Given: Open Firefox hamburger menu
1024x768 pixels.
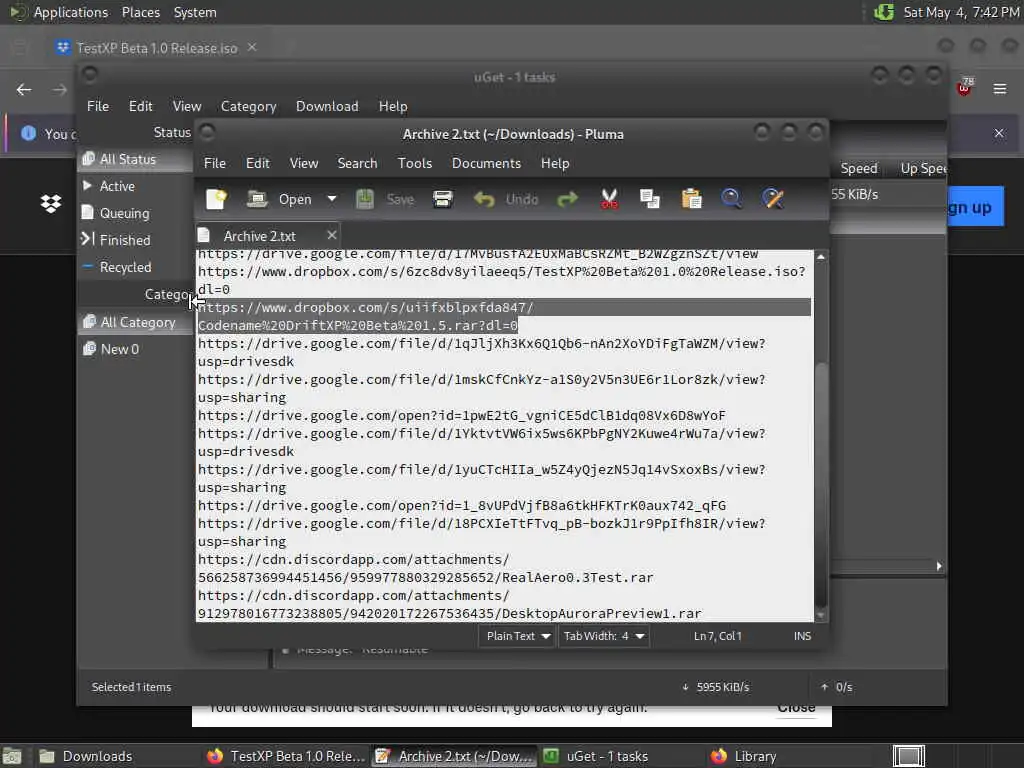Looking at the screenshot, I should (x=1000, y=89).
